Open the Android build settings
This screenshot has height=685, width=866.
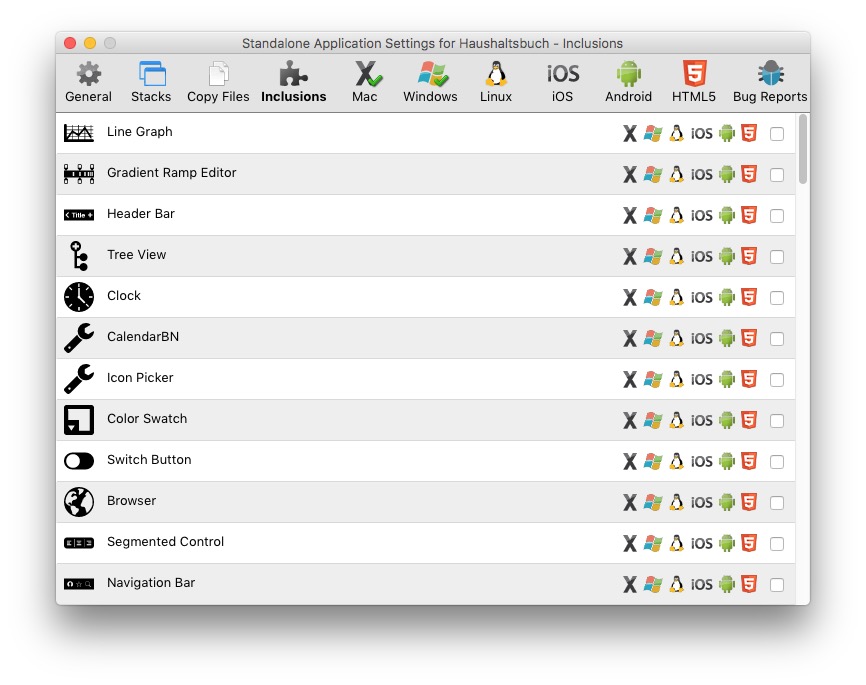pyautogui.click(x=629, y=82)
